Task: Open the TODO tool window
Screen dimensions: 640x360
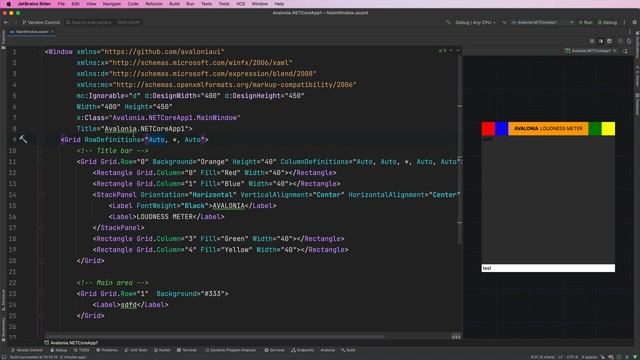Action: pyautogui.click(x=81, y=350)
